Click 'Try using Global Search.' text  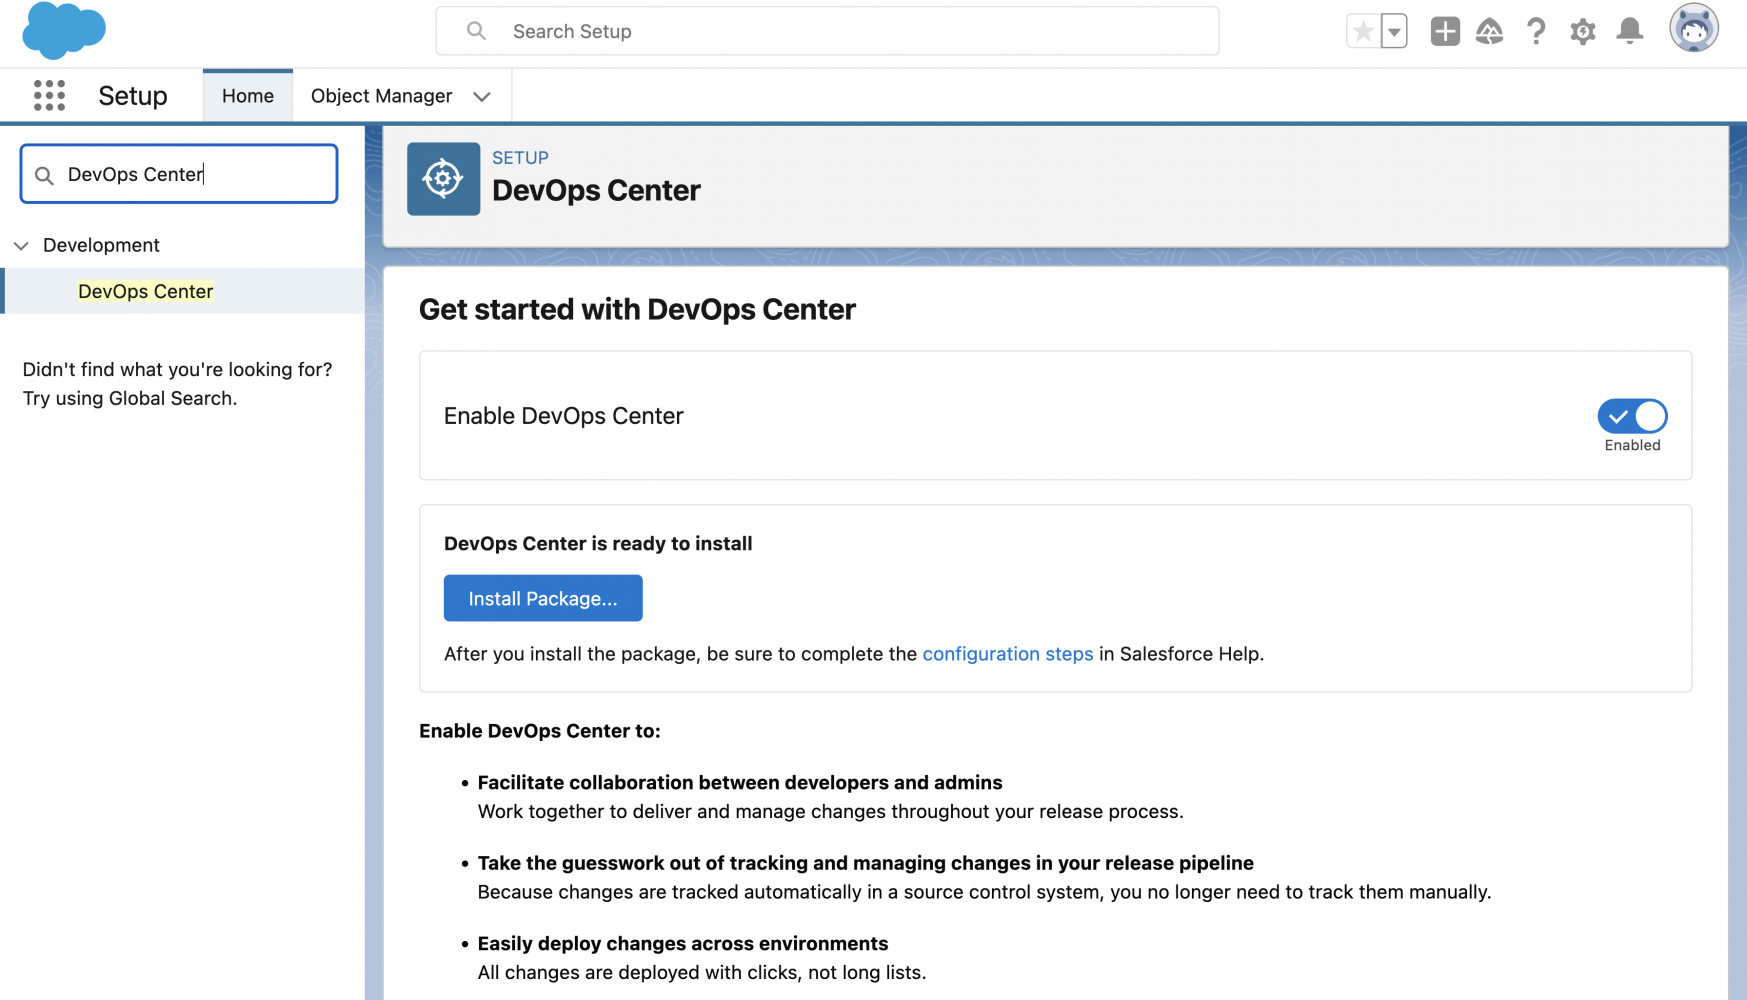pos(130,398)
